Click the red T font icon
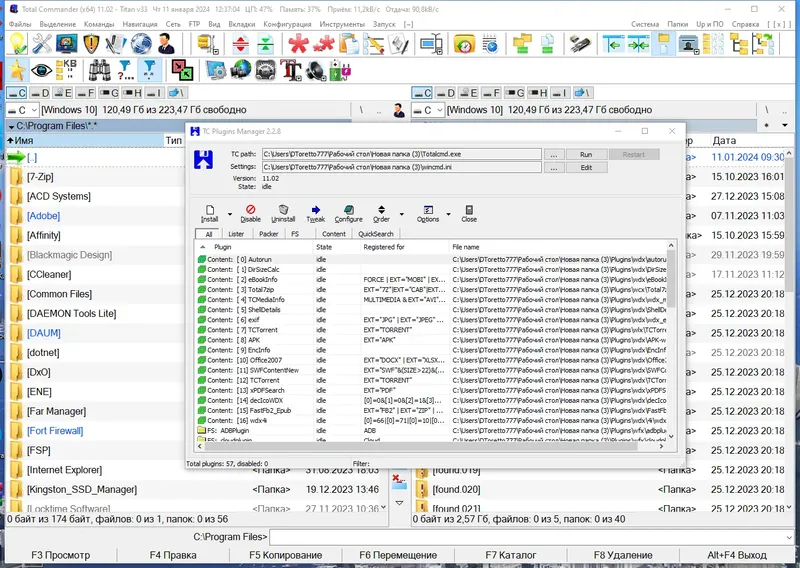The width and height of the screenshot is (800, 568). tap(291, 70)
